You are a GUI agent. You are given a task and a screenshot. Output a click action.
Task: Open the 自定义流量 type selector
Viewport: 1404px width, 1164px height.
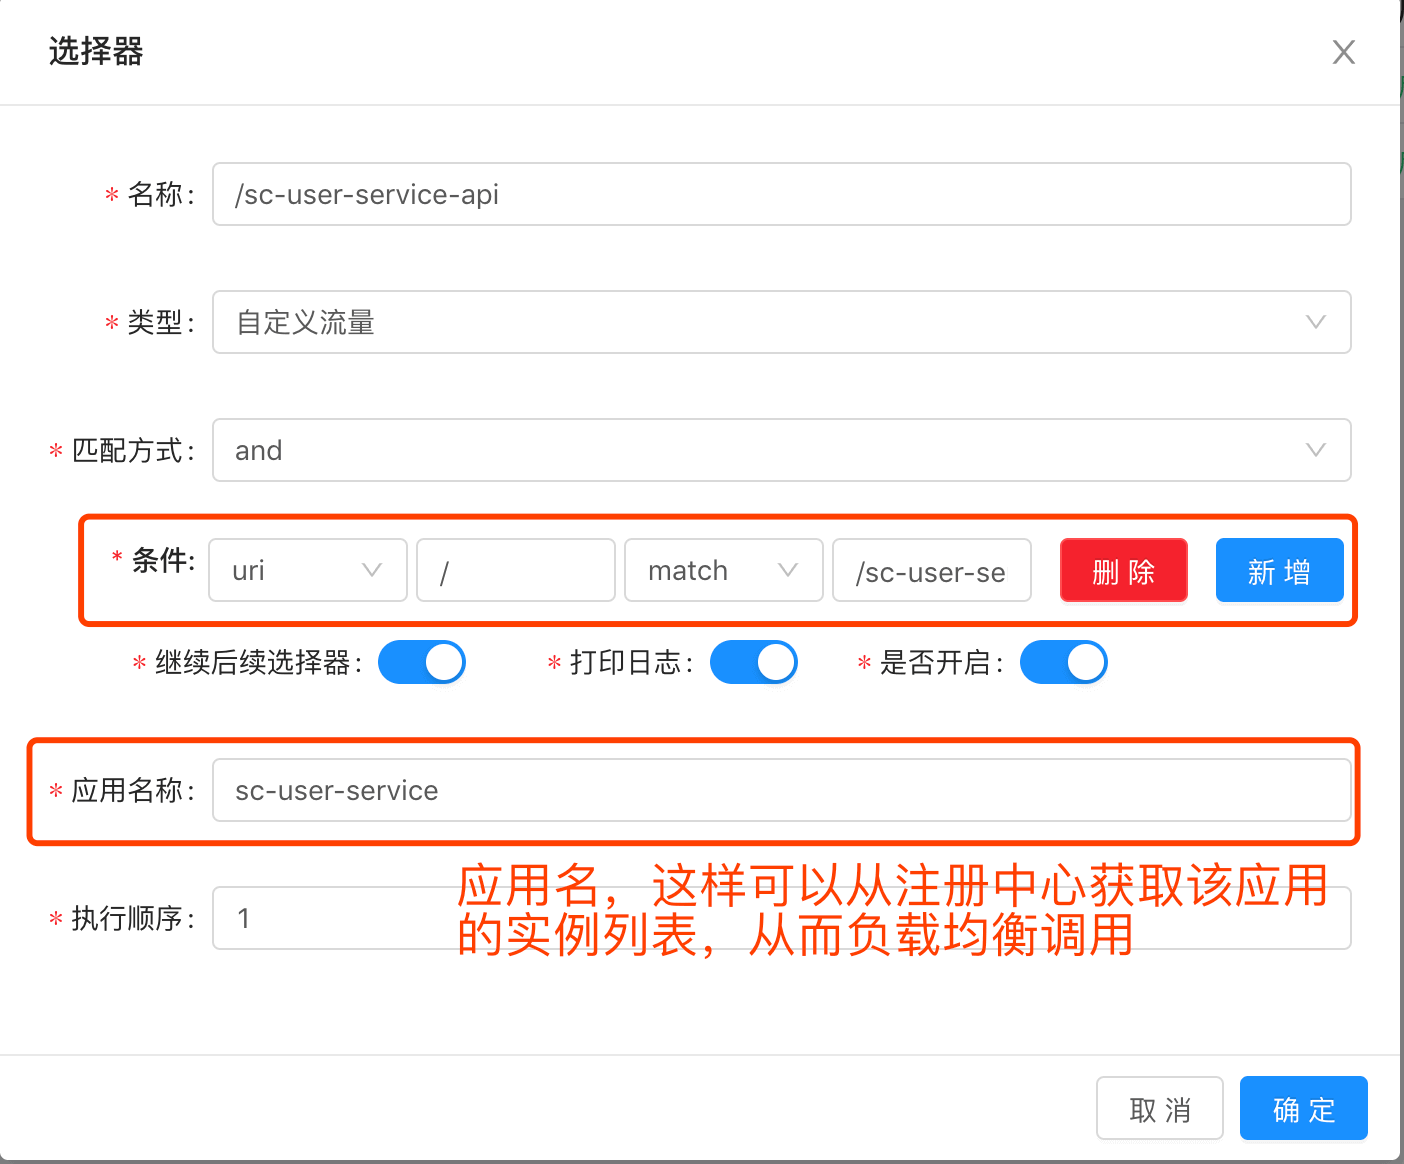tap(780, 322)
